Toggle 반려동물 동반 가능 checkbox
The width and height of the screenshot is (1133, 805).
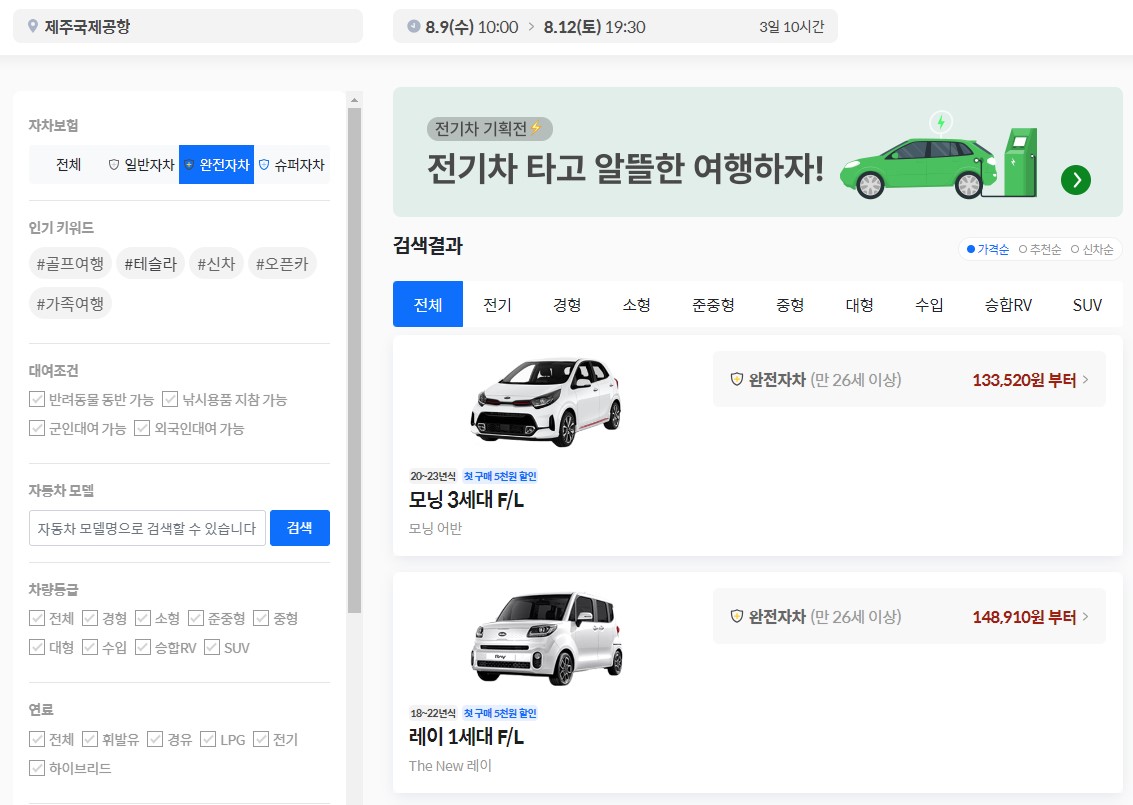(x=37, y=399)
